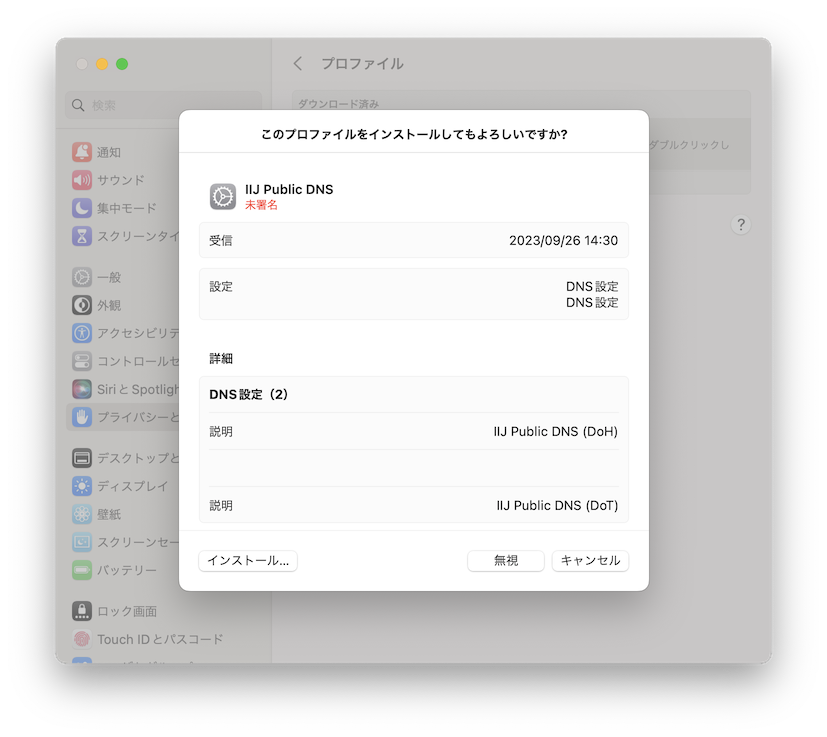Click the Screen Time hourglass icon
This screenshot has width=827, height=737.
(82, 236)
